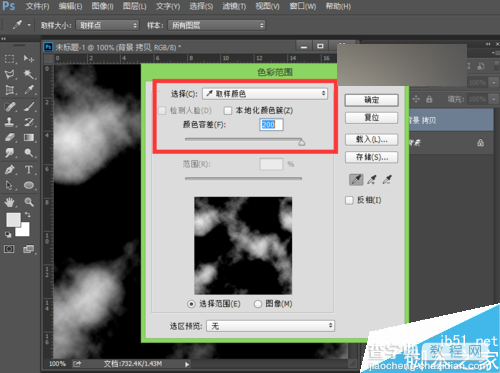Select the Dodge tool

pyautogui.click(x=29, y=153)
